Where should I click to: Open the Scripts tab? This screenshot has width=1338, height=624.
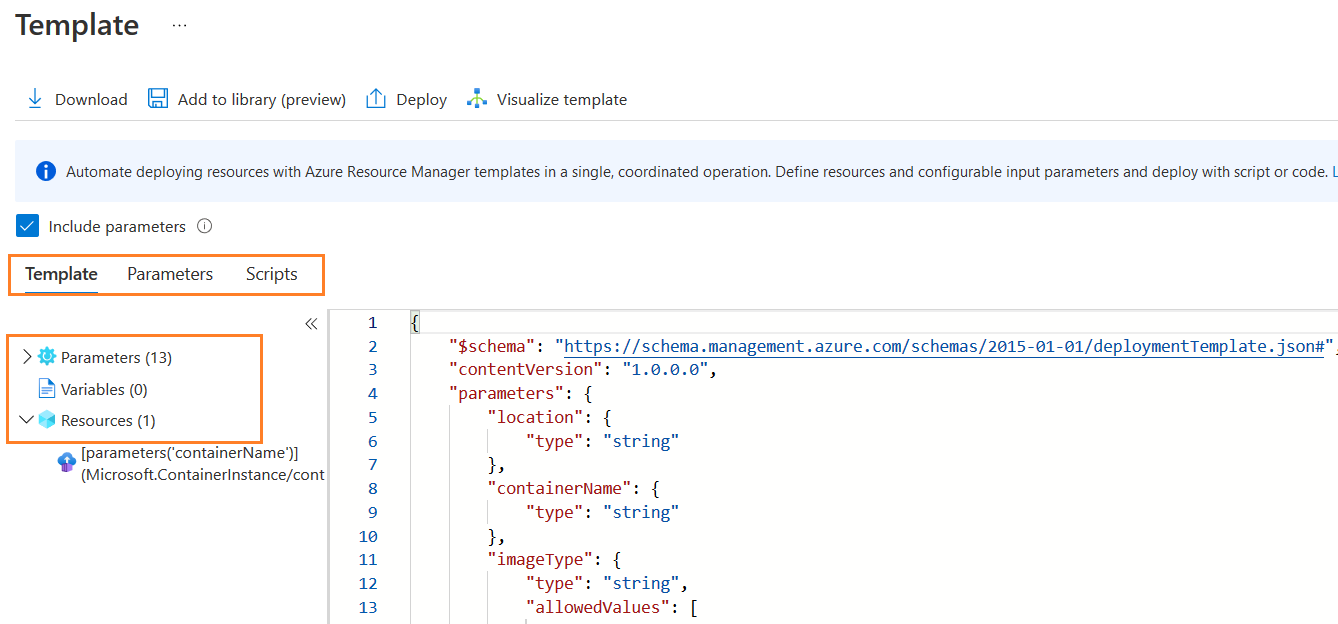coord(272,274)
